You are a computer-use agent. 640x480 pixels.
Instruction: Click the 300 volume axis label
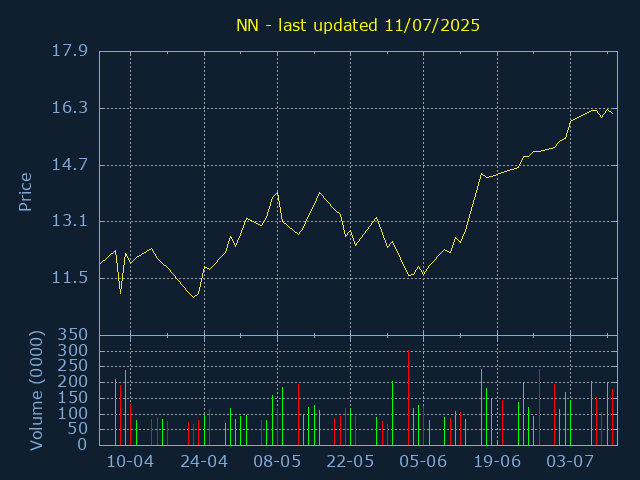click(73, 351)
